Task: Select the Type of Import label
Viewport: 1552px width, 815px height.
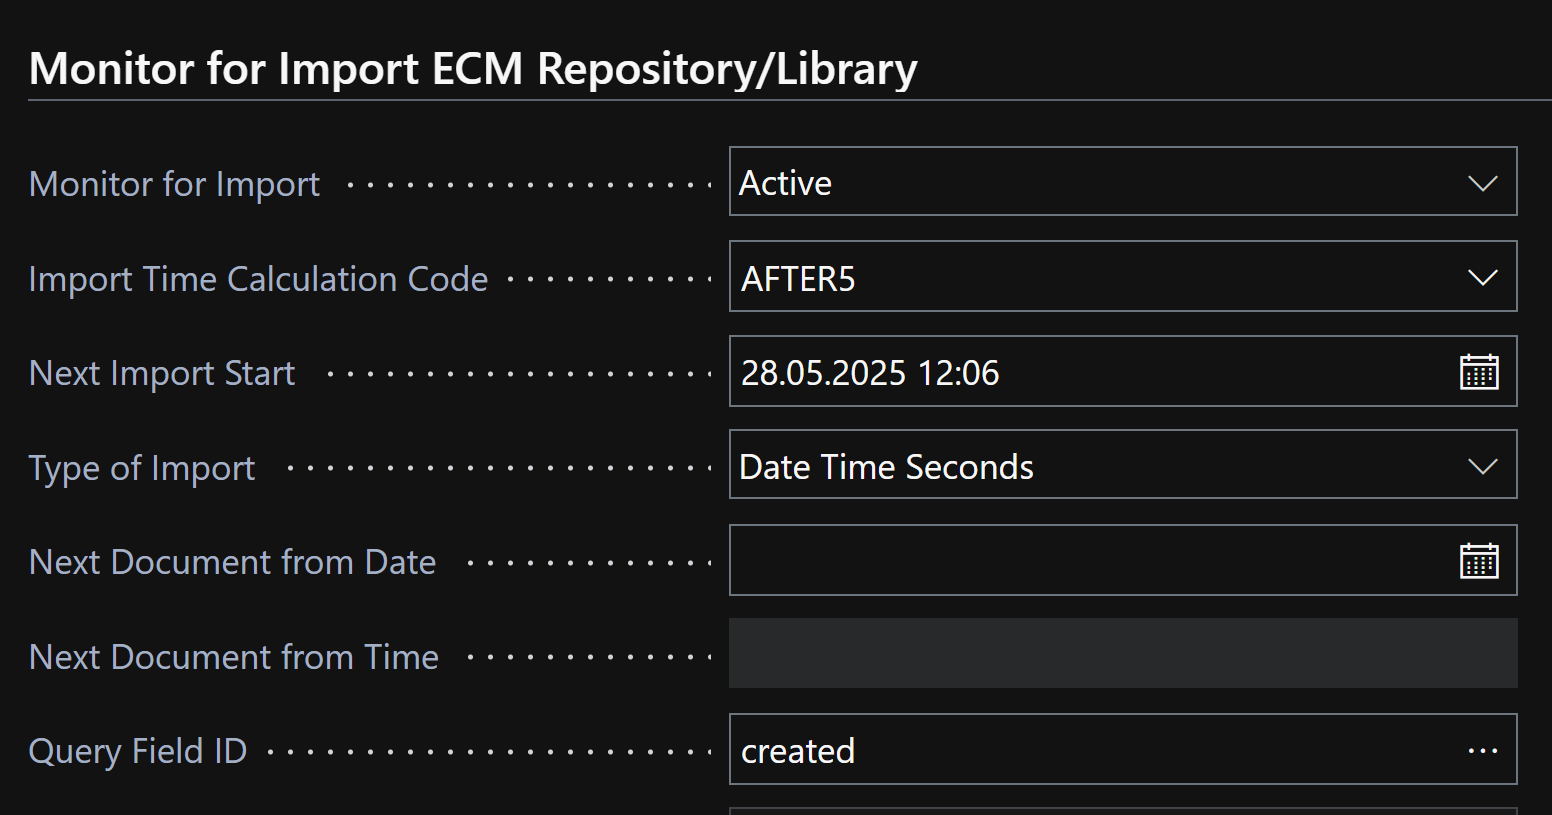Action: (x=142, y=468)
